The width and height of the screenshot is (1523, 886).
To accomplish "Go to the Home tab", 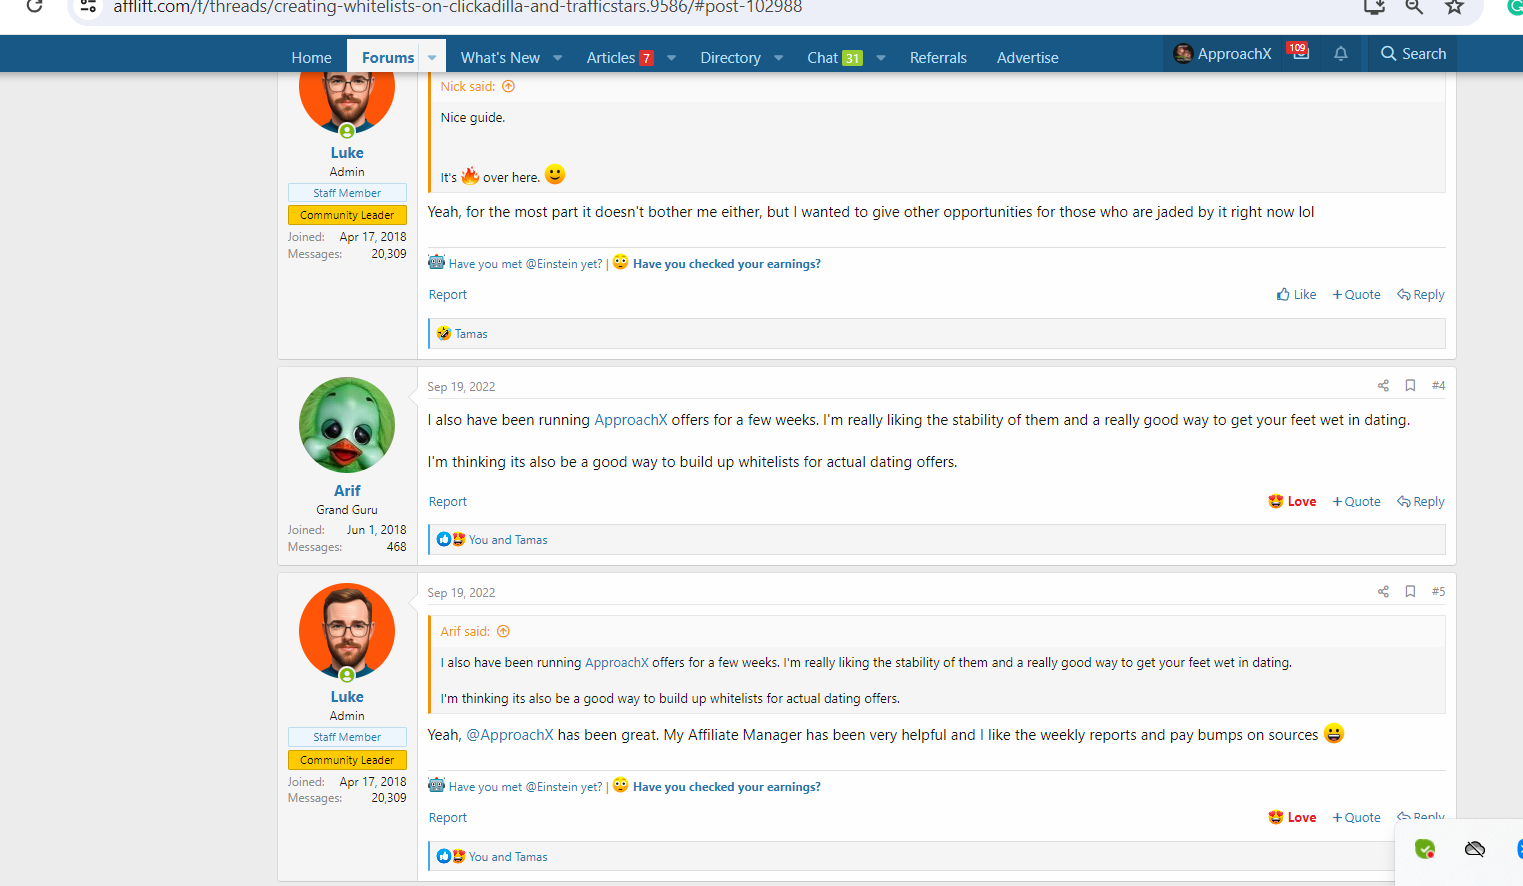I will click(311, 58).
